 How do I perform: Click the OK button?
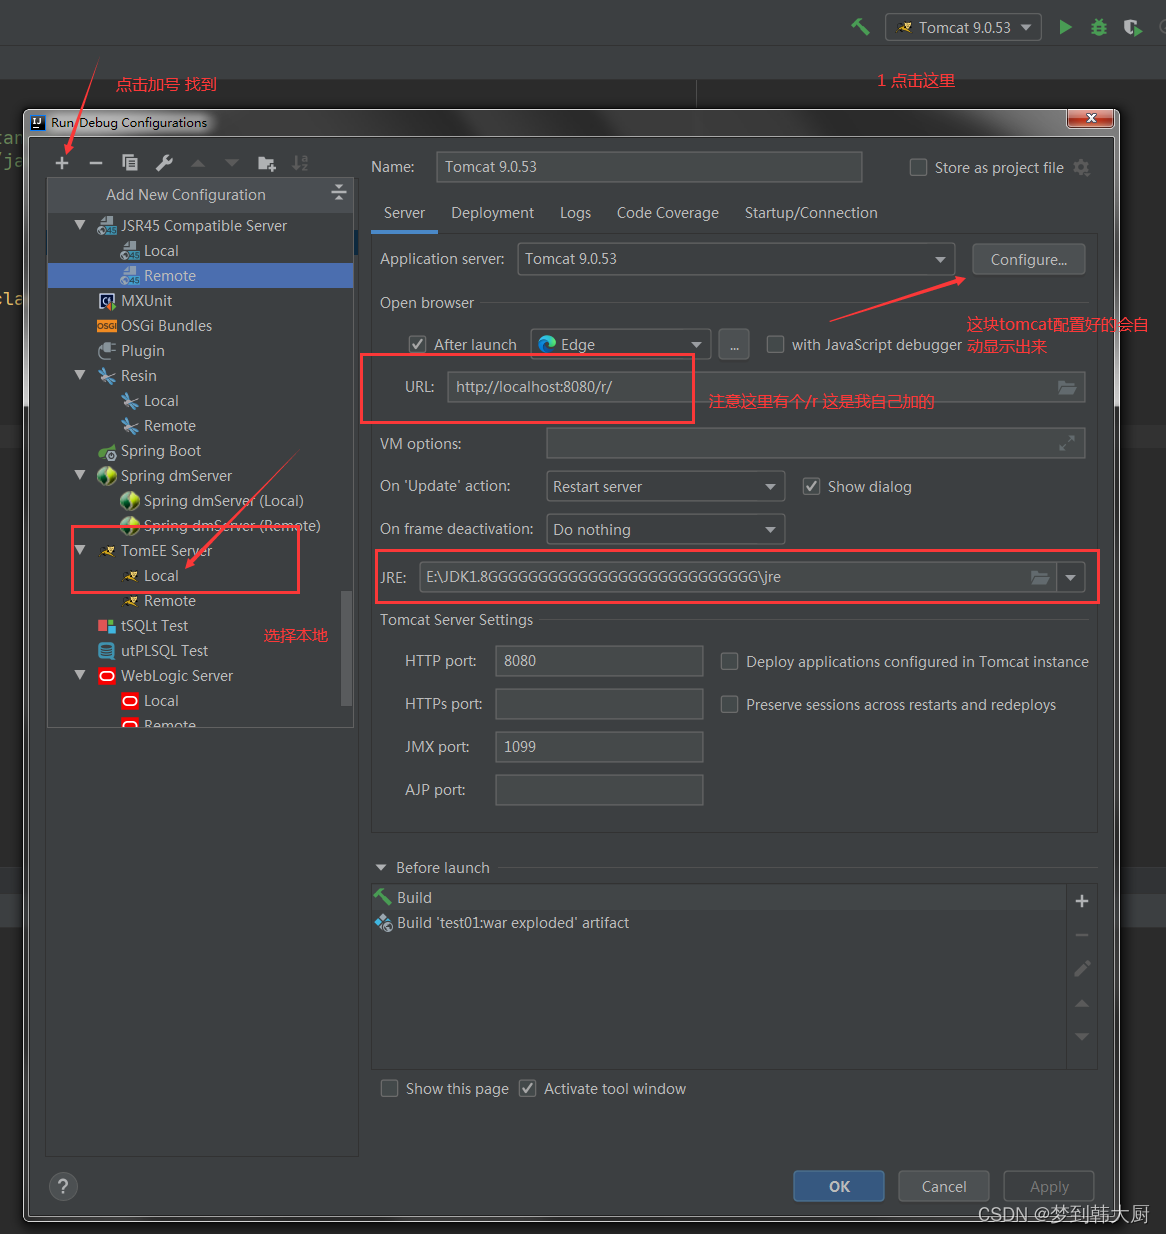839,1186
